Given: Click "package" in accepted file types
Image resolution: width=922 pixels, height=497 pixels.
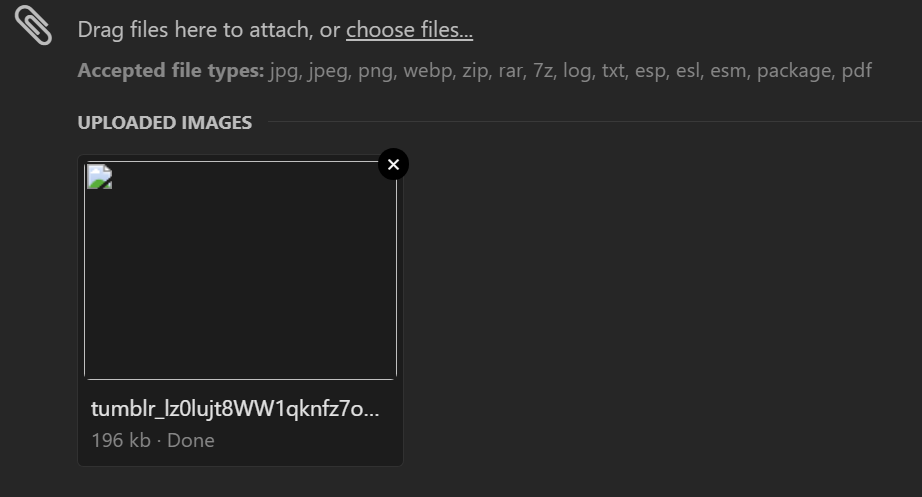Looking at the screenshot, I should tap(795, 71).
